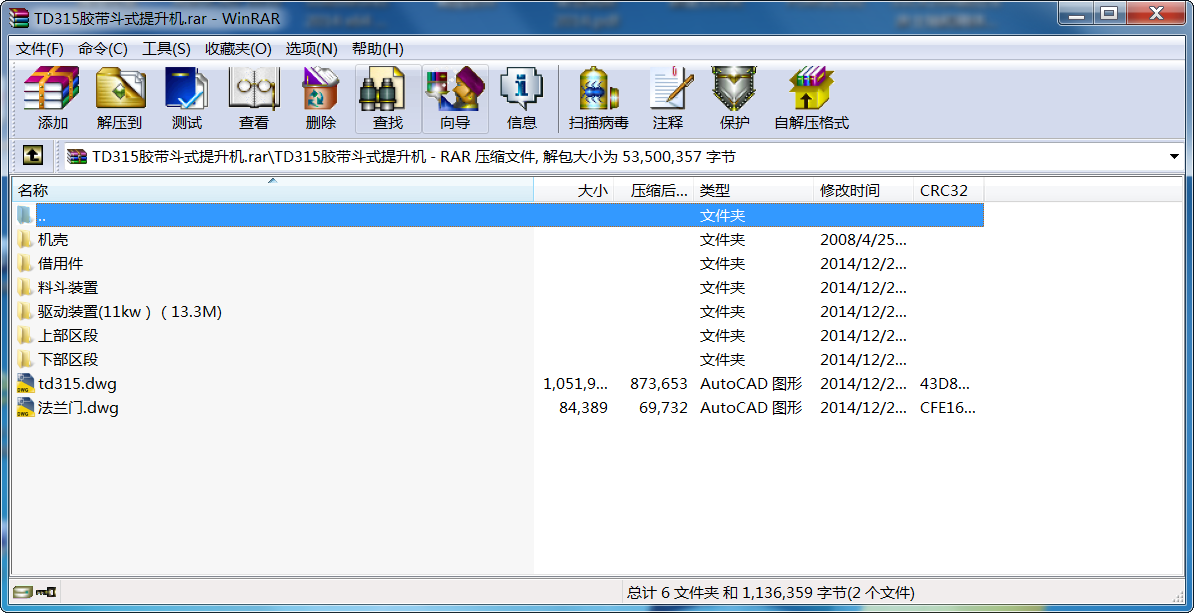The width and height of the screenshot is (1194, 613).
Task: Click AutoCAD 图形 type for td315.dwg
Action: click(x=751, y=384)
